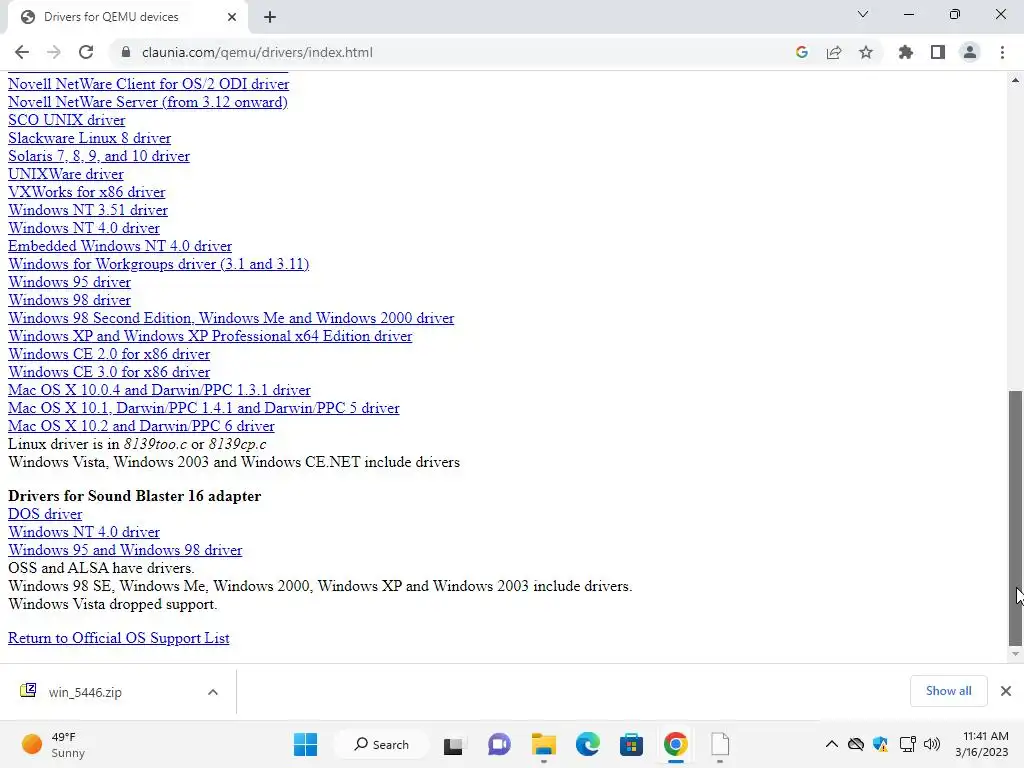
Task: Open the tab search dropdown chevron
Action: click(x=863, y=14)
